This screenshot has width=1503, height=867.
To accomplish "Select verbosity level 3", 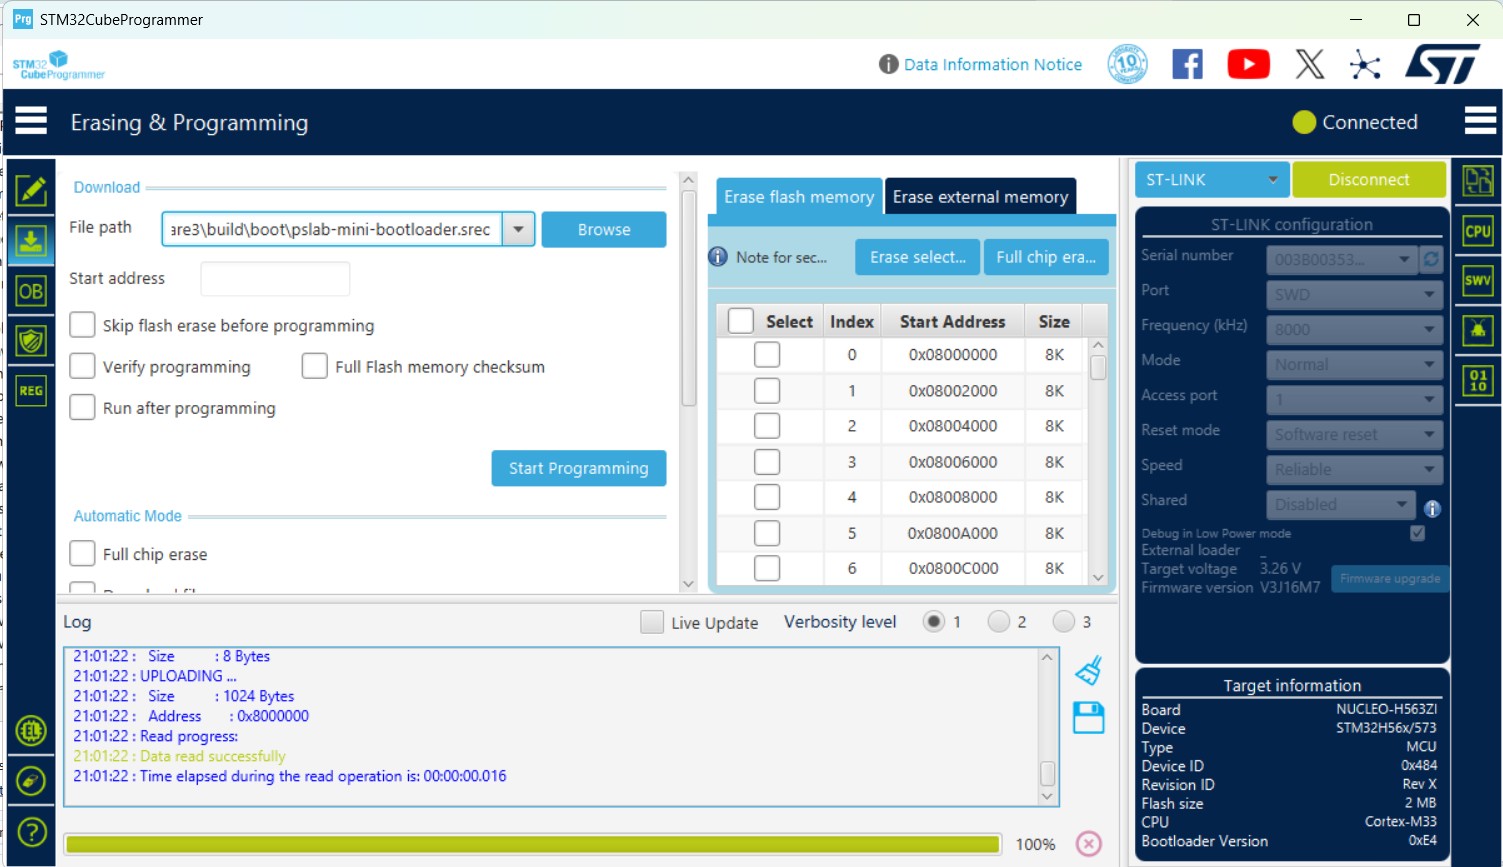I will [x=1063, y=621].
